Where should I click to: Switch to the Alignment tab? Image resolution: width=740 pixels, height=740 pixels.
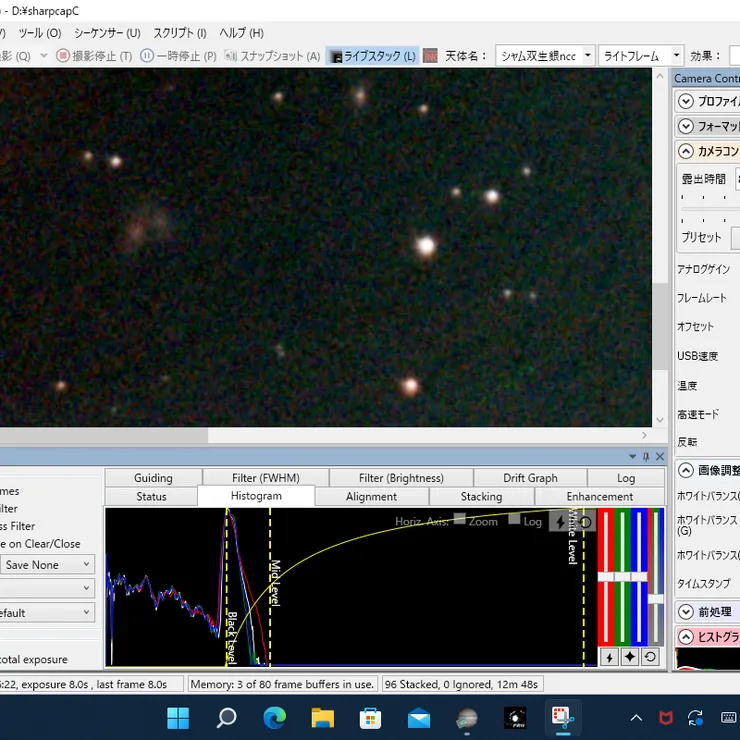pyautogui.click(x=371, y=496)
